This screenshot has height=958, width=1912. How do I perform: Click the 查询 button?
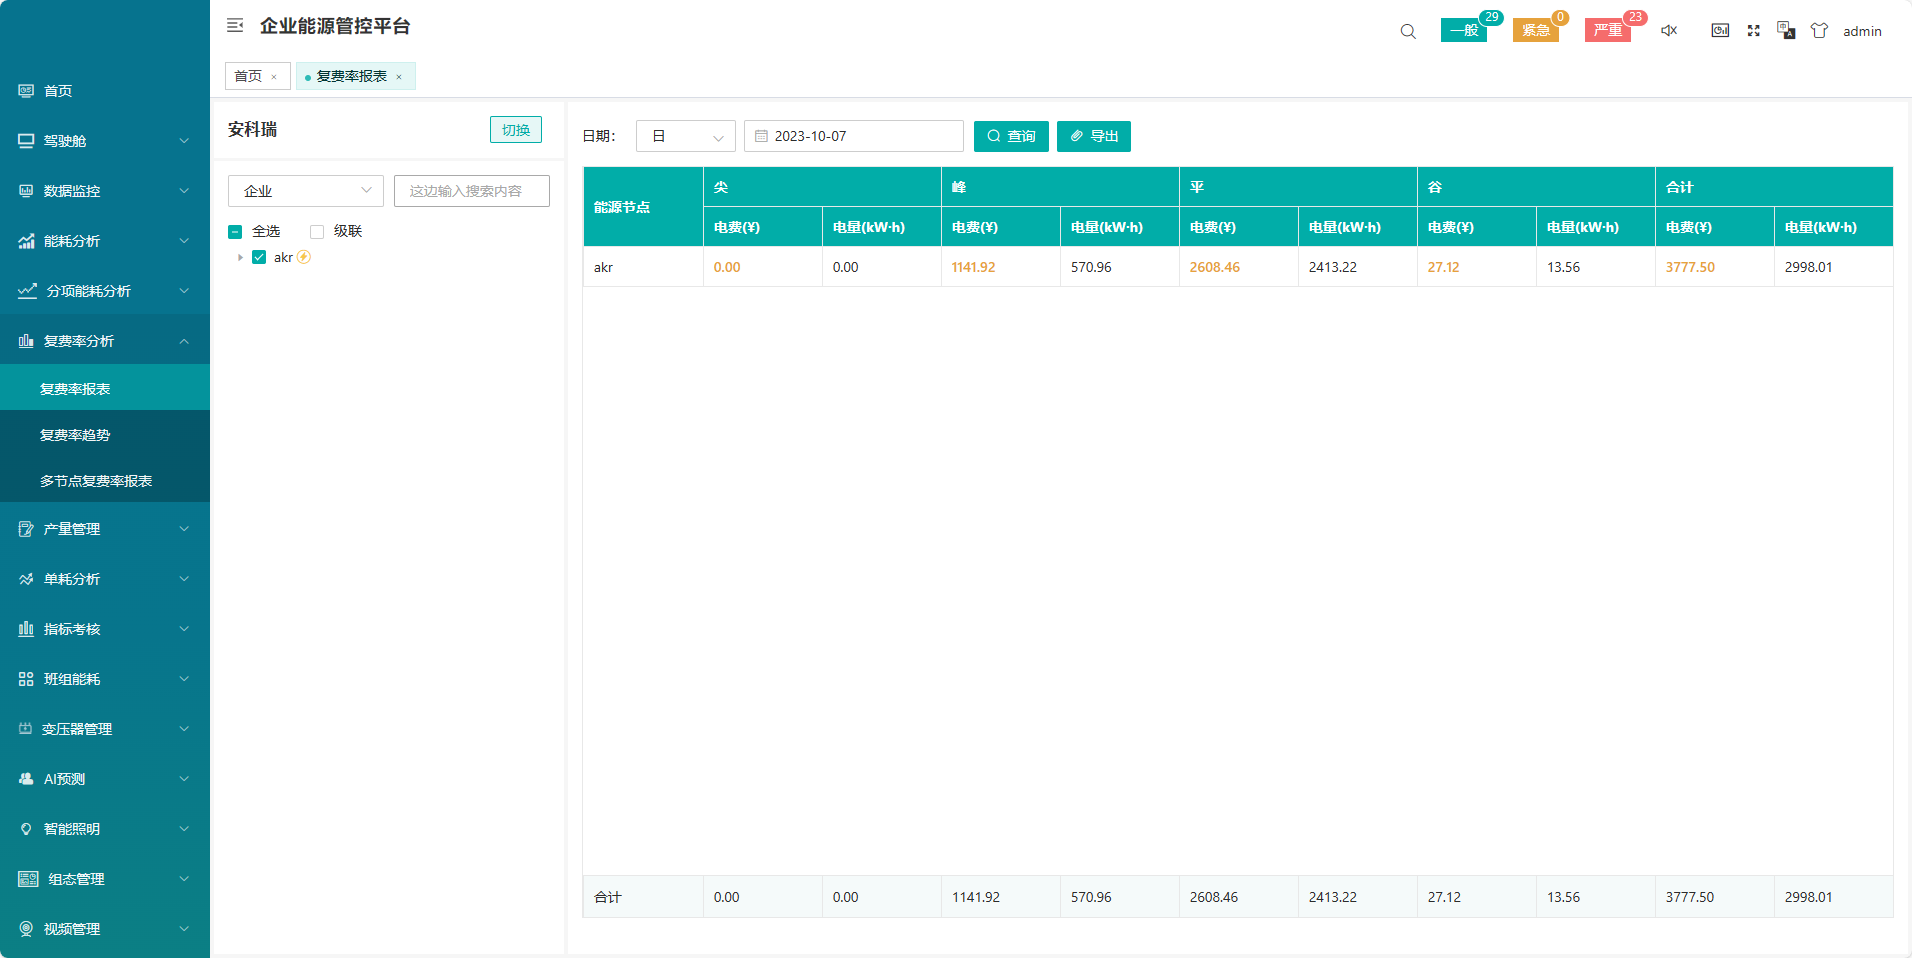pyautogui.click(x=1011, y=136)
